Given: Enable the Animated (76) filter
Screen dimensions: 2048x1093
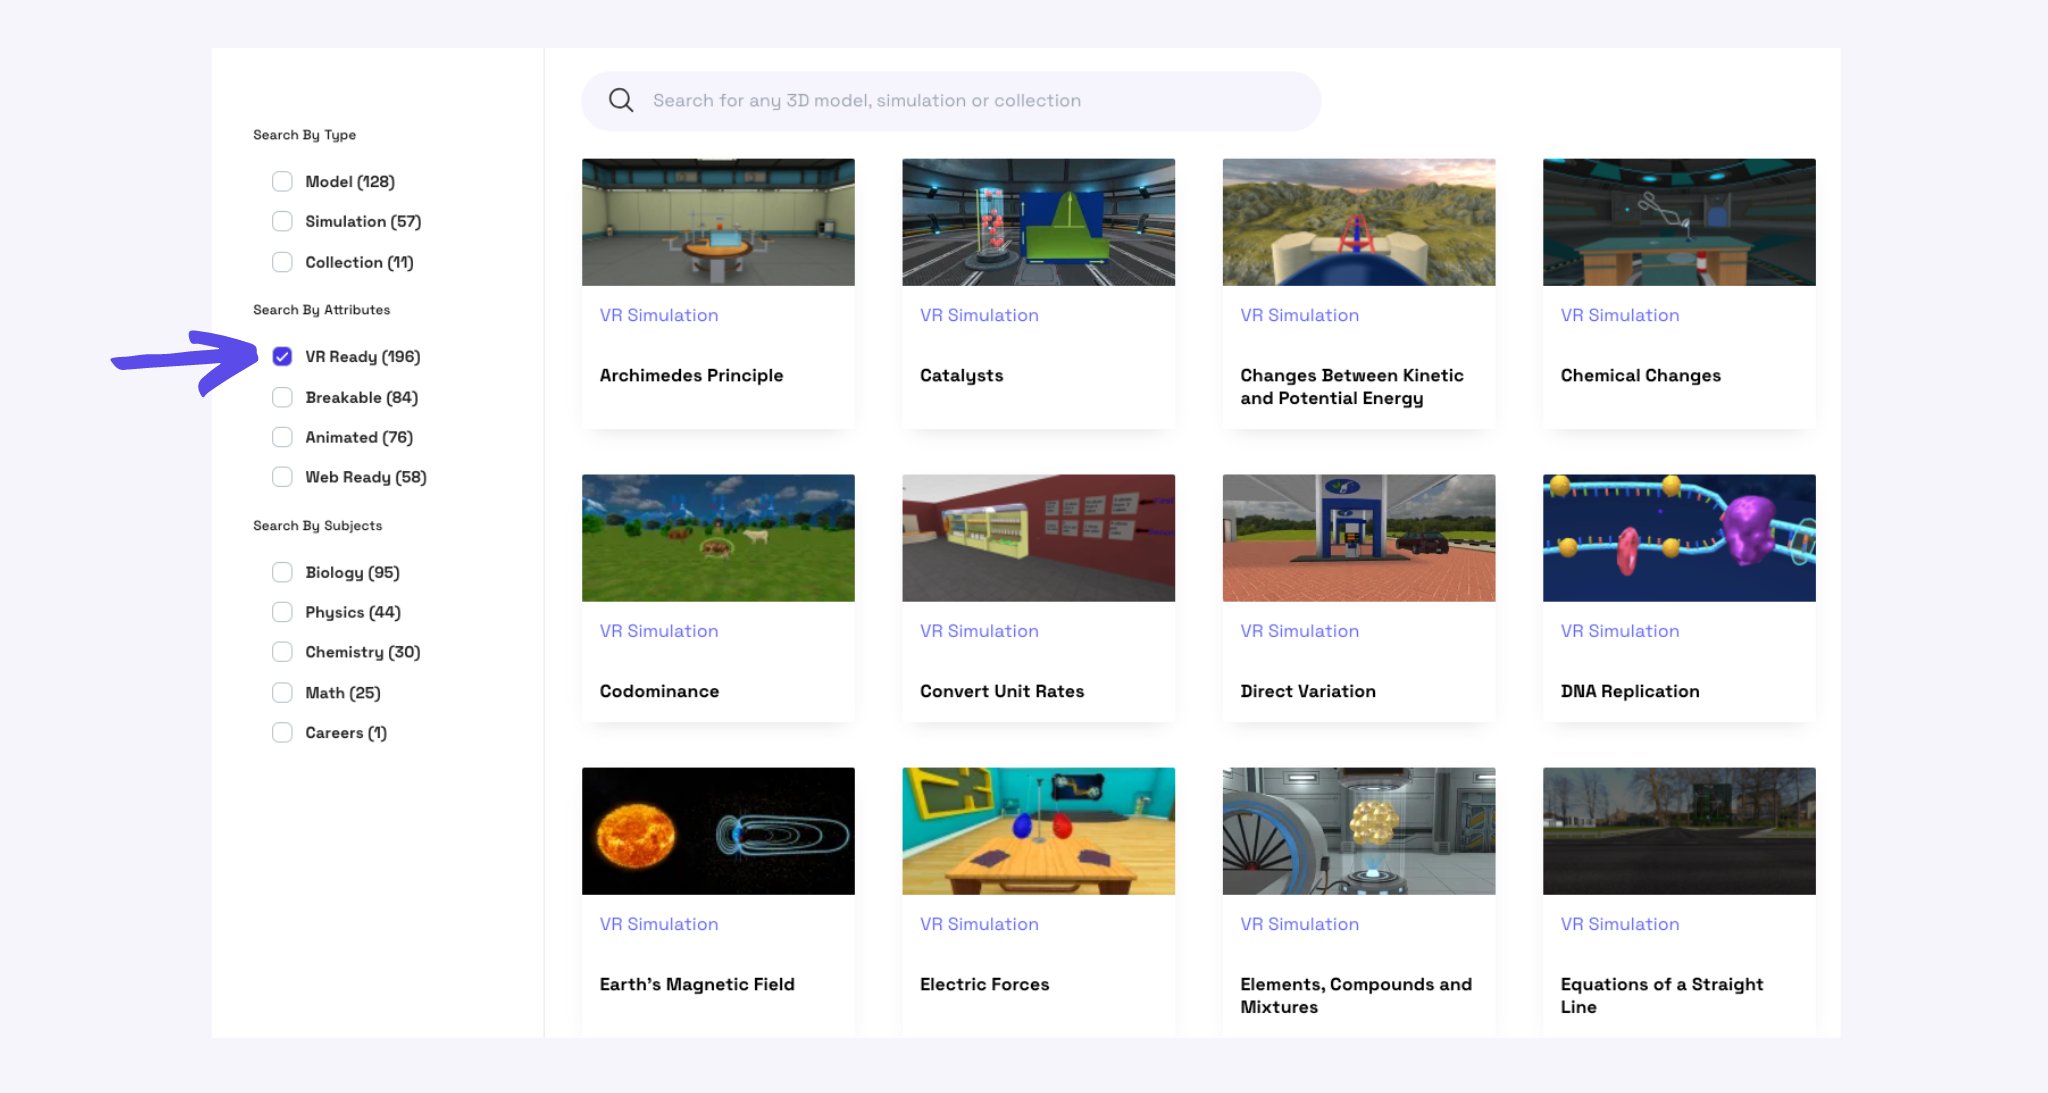Looking at the screenshot, I should 282,437.
